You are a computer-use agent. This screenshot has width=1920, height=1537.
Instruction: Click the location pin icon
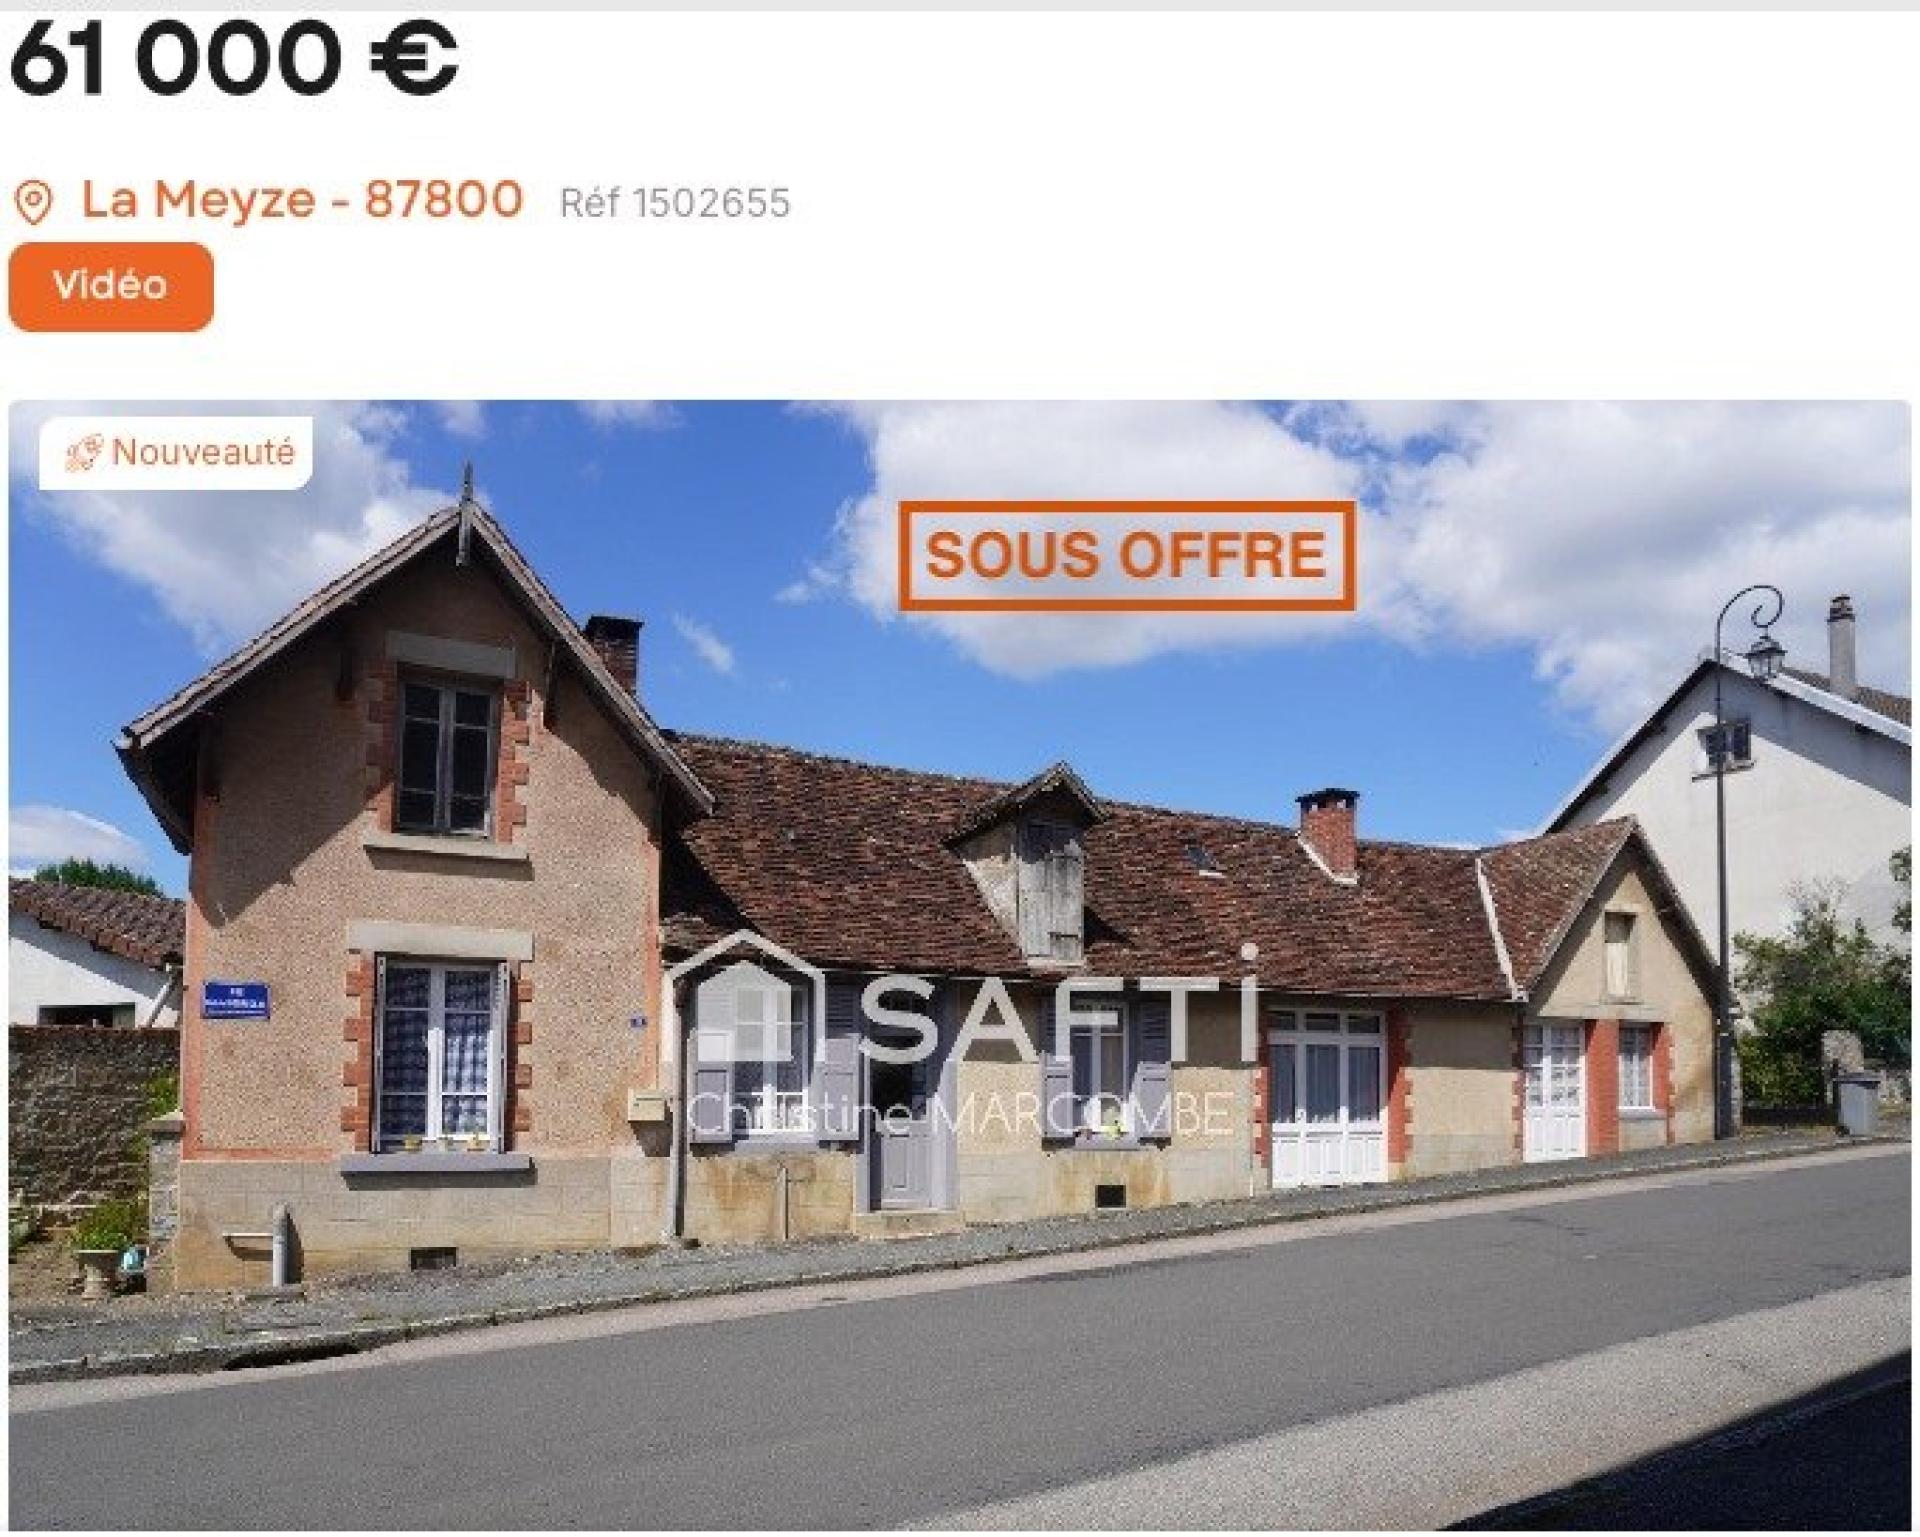pos(34,202)
